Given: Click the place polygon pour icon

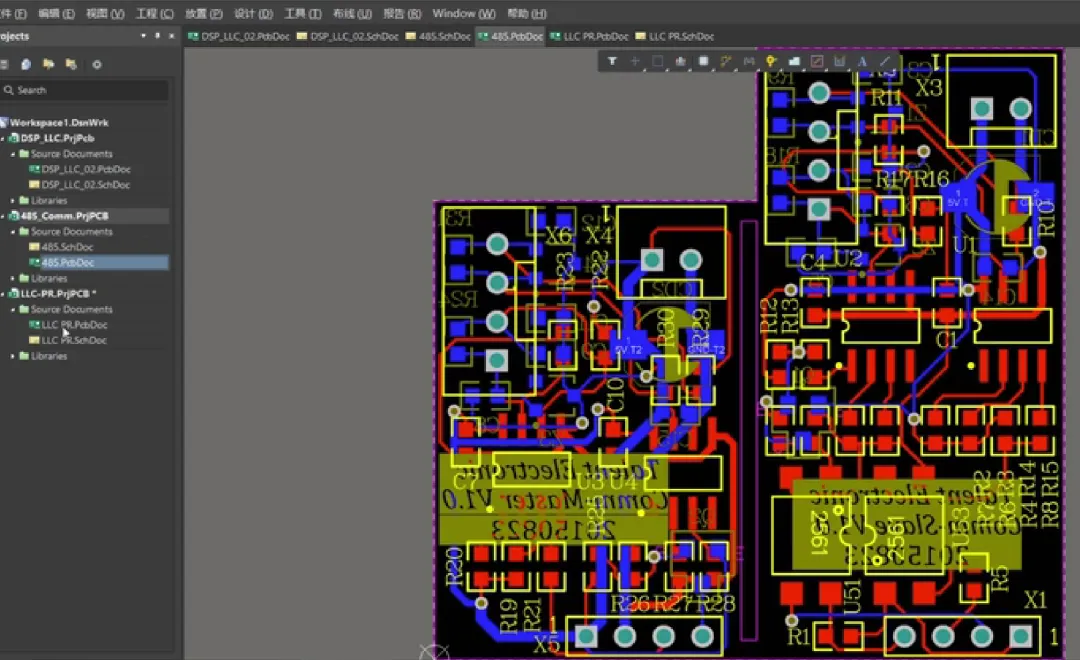Looking at the screenshot, I should pos(793,61).
